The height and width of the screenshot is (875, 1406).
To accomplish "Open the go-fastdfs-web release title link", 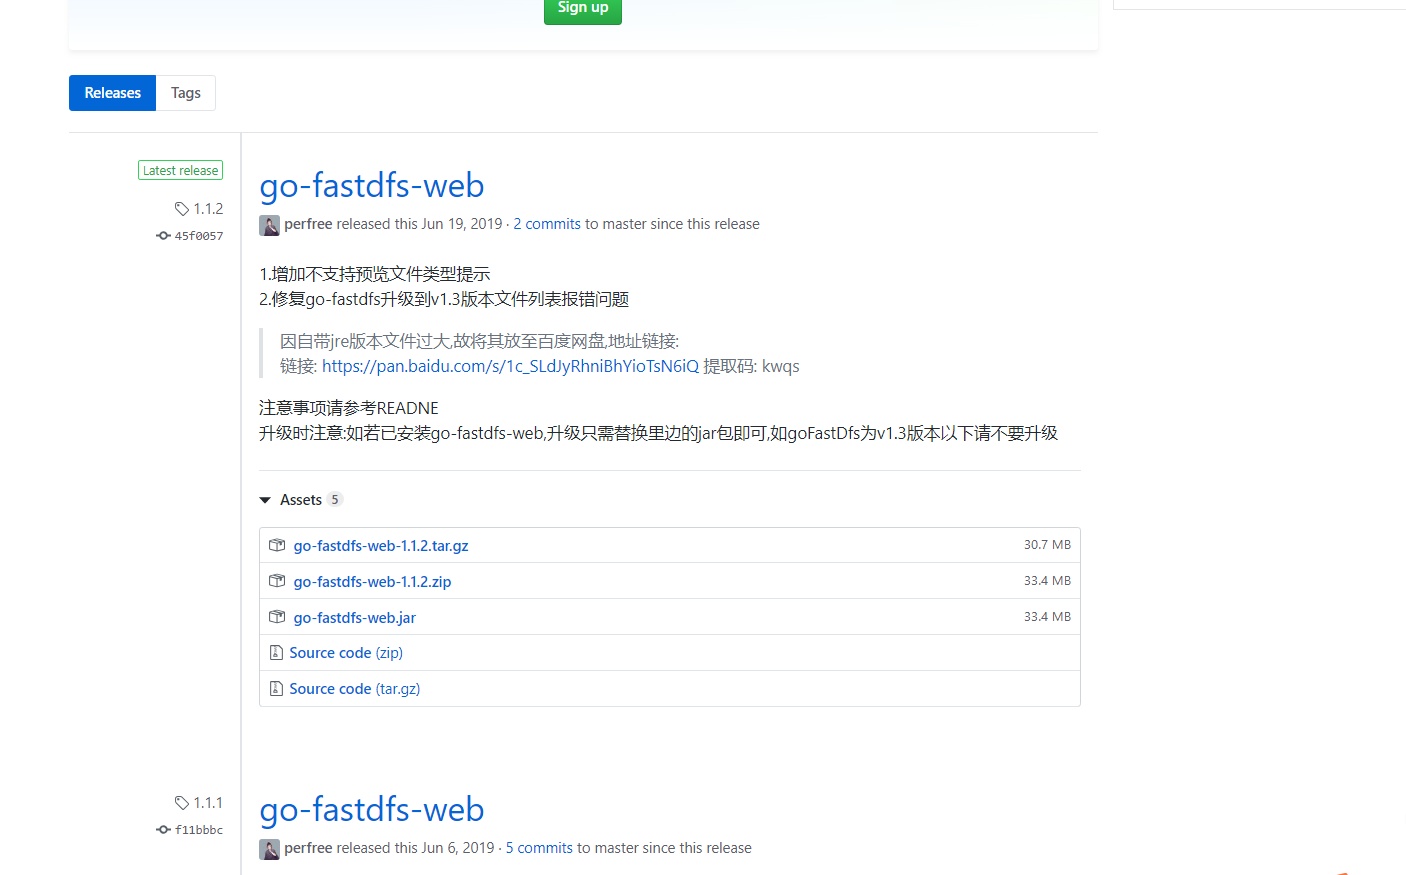I will click(x=371, y=185).
